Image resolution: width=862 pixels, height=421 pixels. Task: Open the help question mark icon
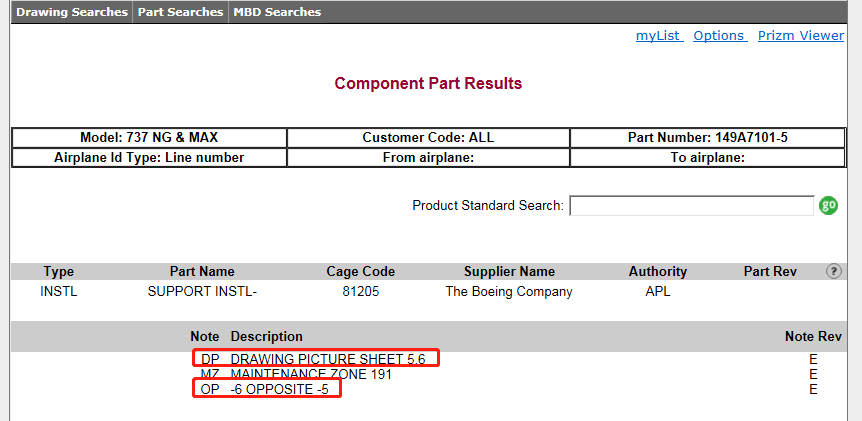(x=833, y=271)
